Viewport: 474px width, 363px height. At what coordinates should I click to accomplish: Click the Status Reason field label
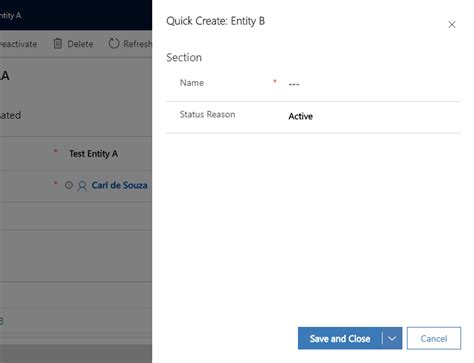click(207, 115)
